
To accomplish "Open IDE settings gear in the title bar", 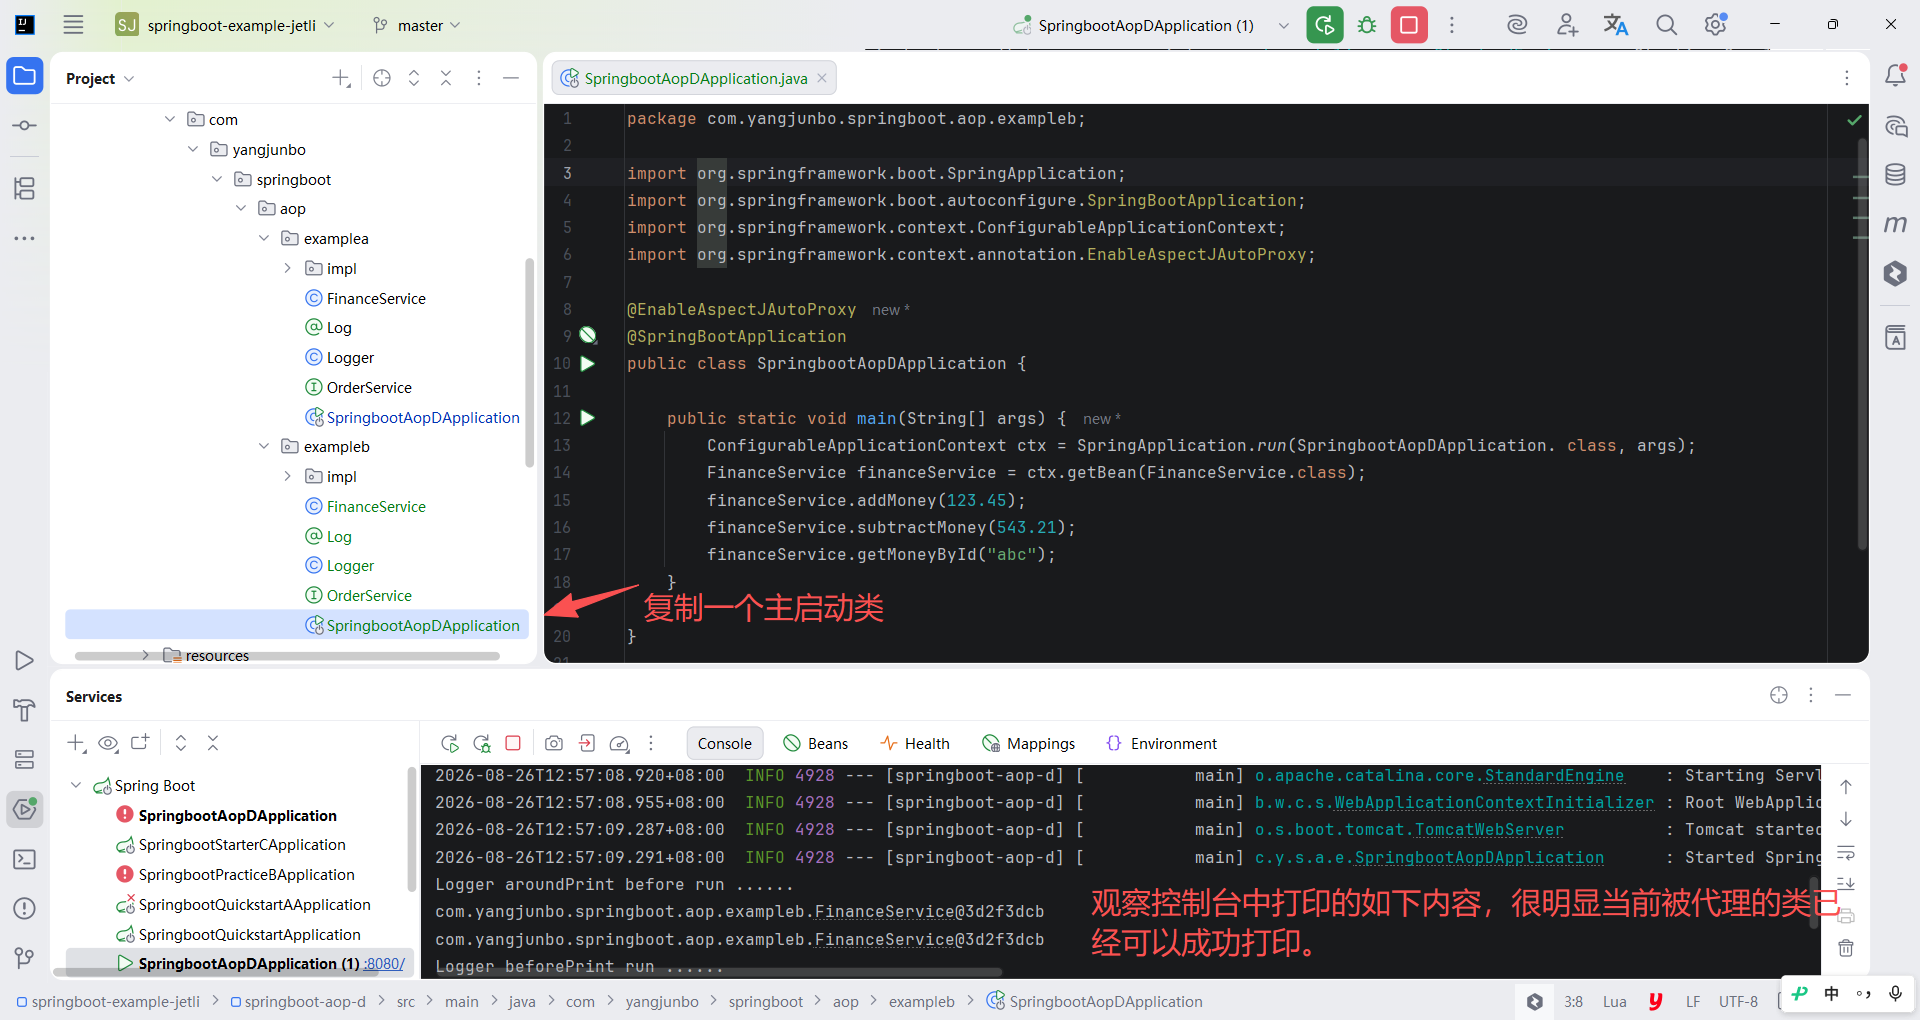I will coord(1716,25).
